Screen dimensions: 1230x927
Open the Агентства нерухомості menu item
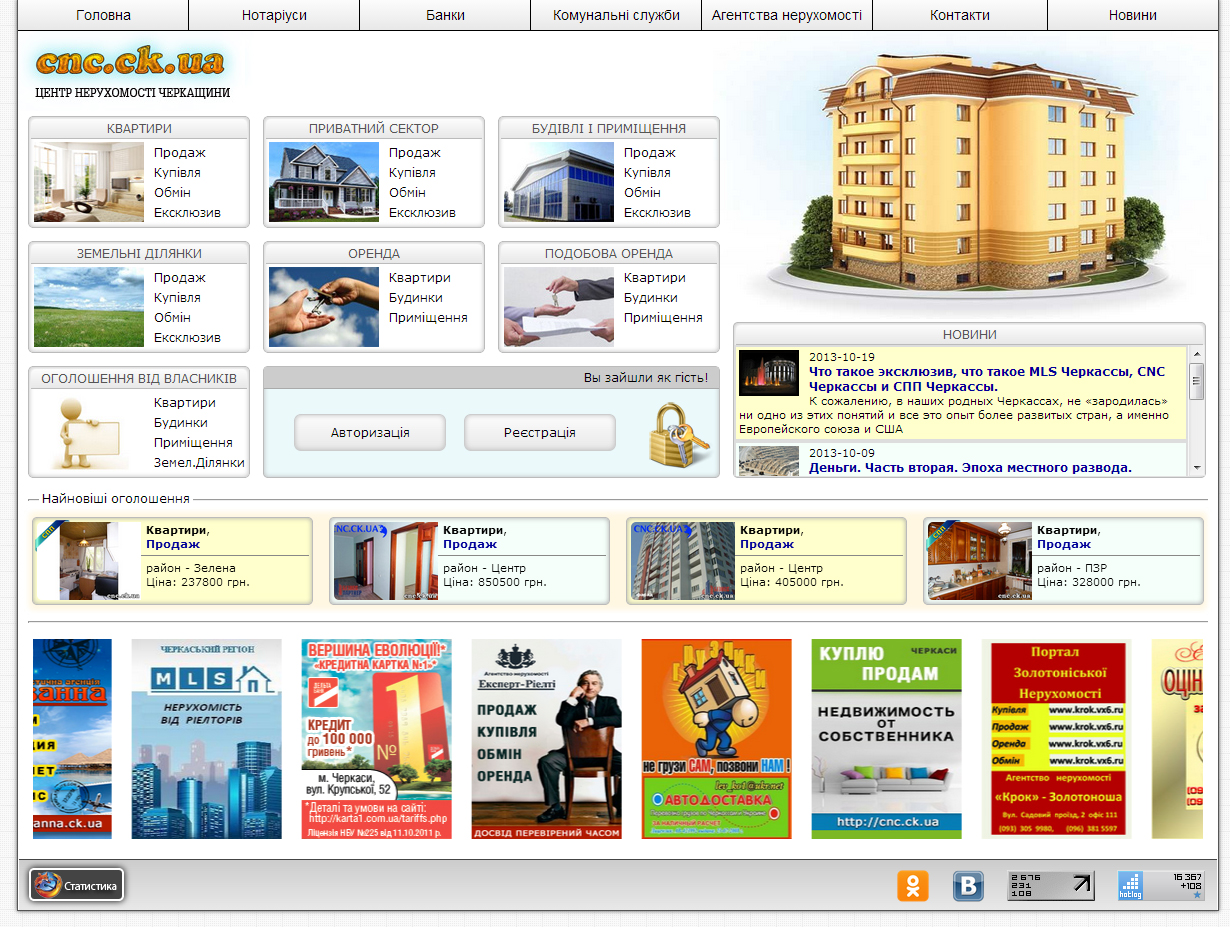coord(787,15)
